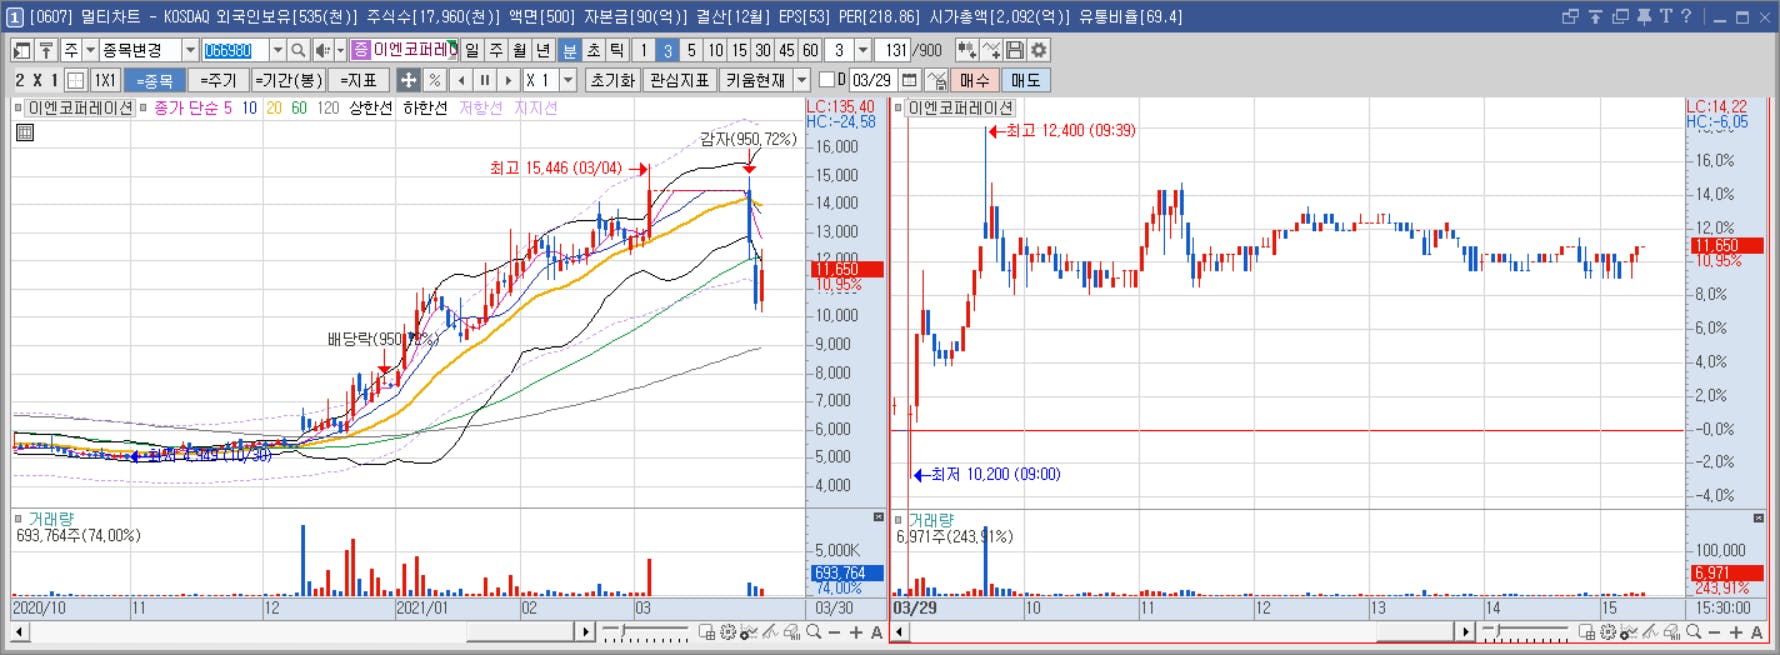Tick the D date checkbox
Viewport: 1780px width, 655px height.
pyautogui.click(x=826, y=79)
